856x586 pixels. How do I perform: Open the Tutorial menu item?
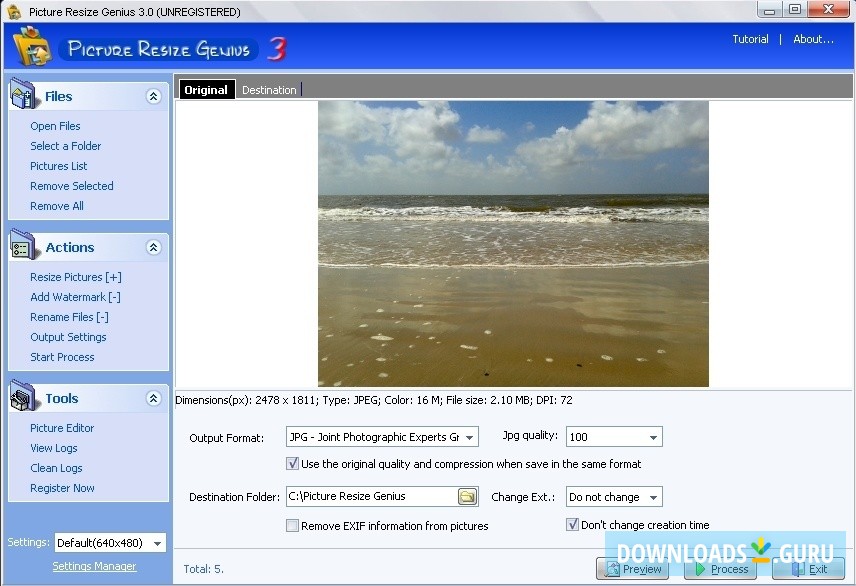click(x=750, y=39)
